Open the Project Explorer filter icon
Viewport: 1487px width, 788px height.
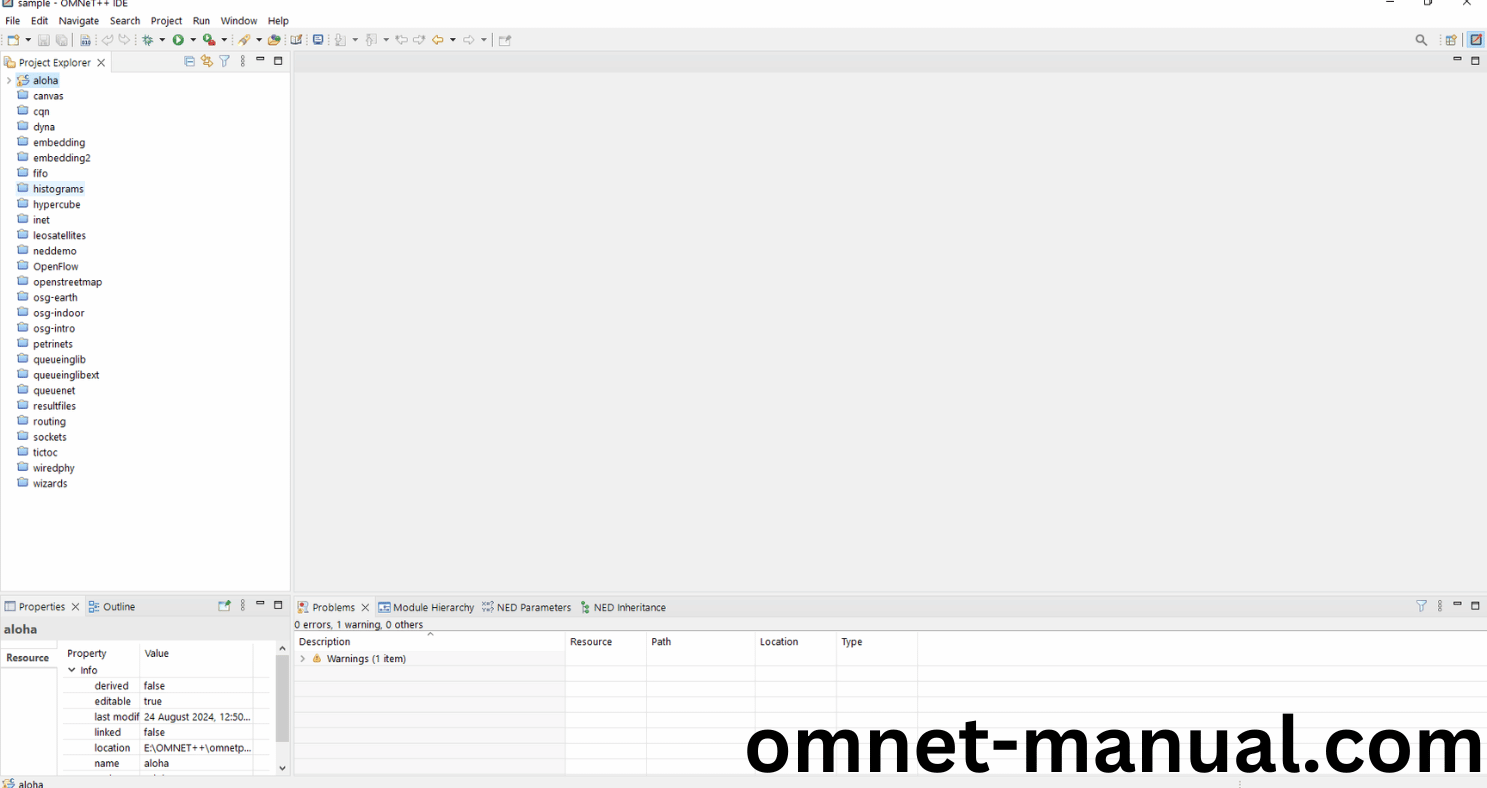coord(225,62)
